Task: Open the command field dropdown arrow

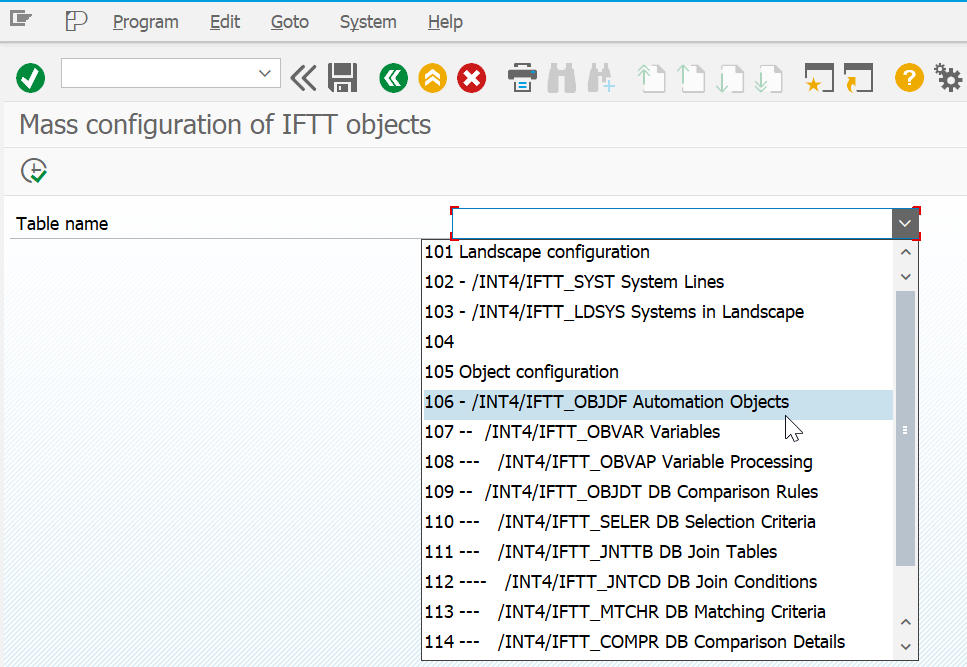Action: 265,73
